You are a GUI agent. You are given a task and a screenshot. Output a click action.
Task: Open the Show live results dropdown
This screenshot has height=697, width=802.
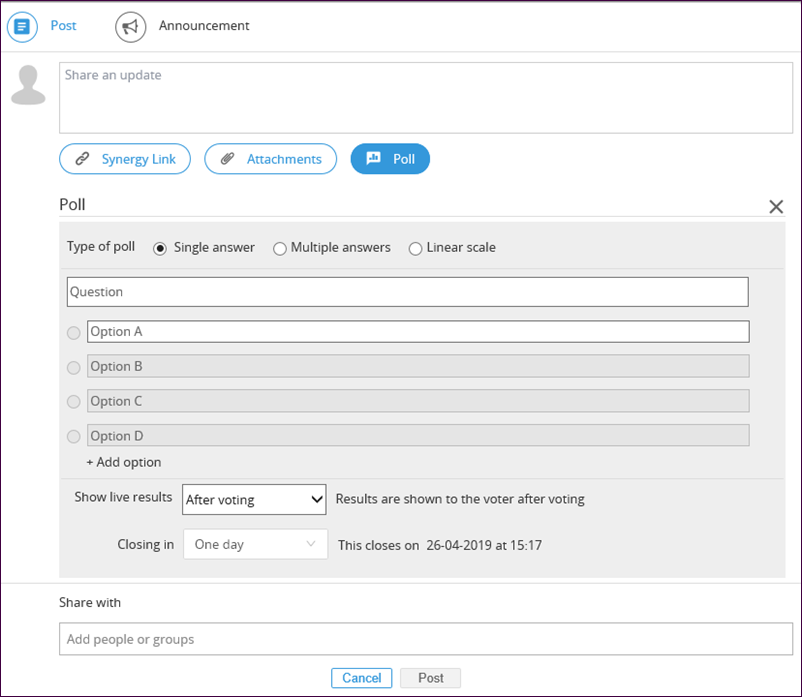(x=254, y=500)
